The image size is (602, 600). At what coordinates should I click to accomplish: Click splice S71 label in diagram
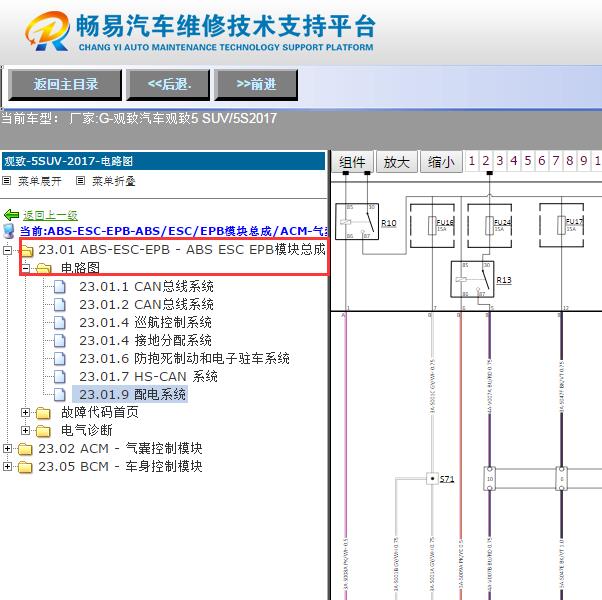[447, 479]
